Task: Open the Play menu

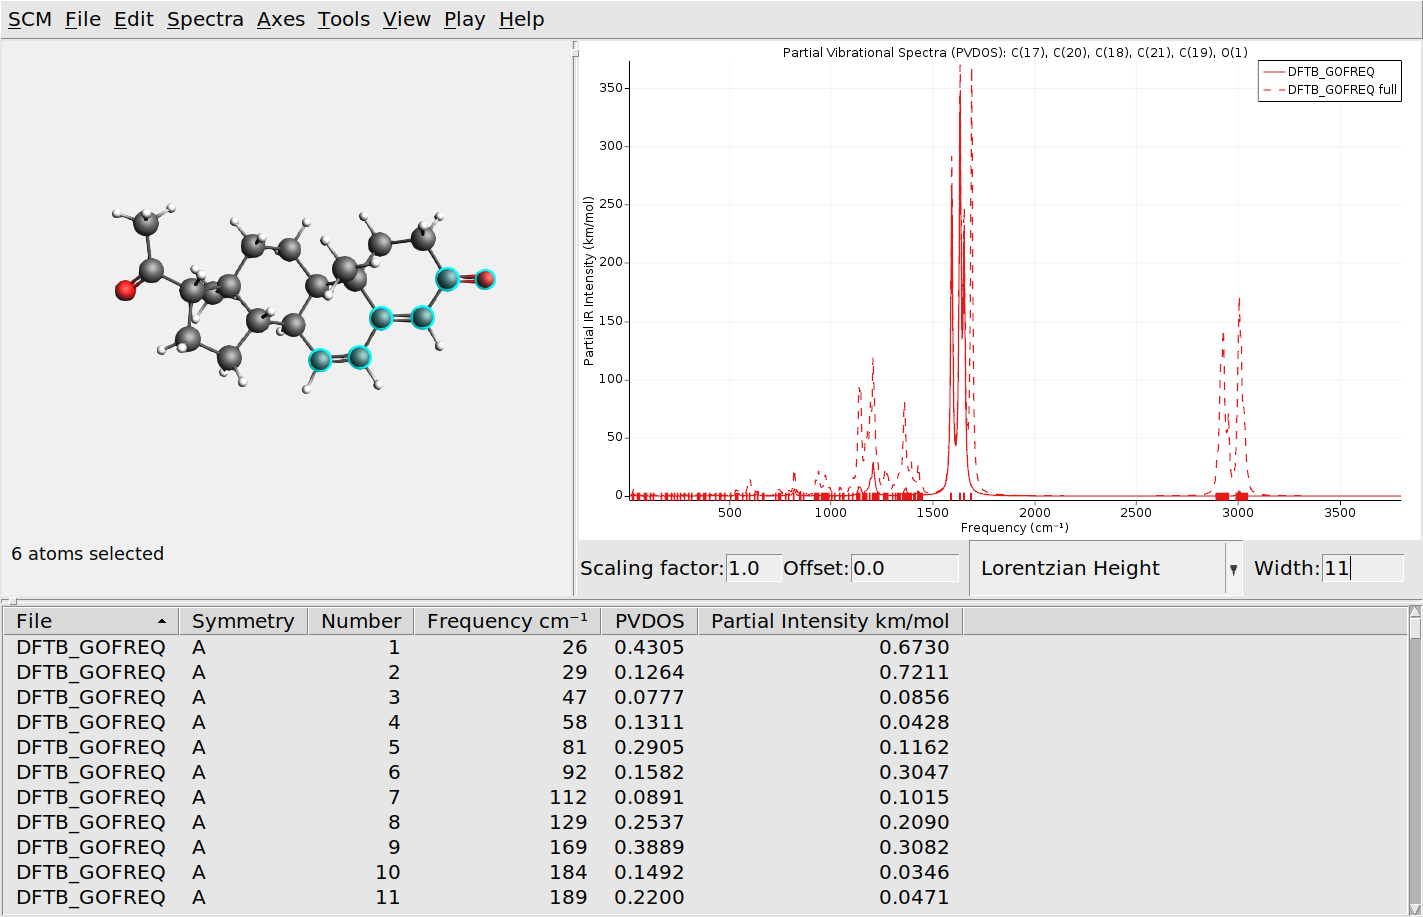Action: (x=463, y=18)
